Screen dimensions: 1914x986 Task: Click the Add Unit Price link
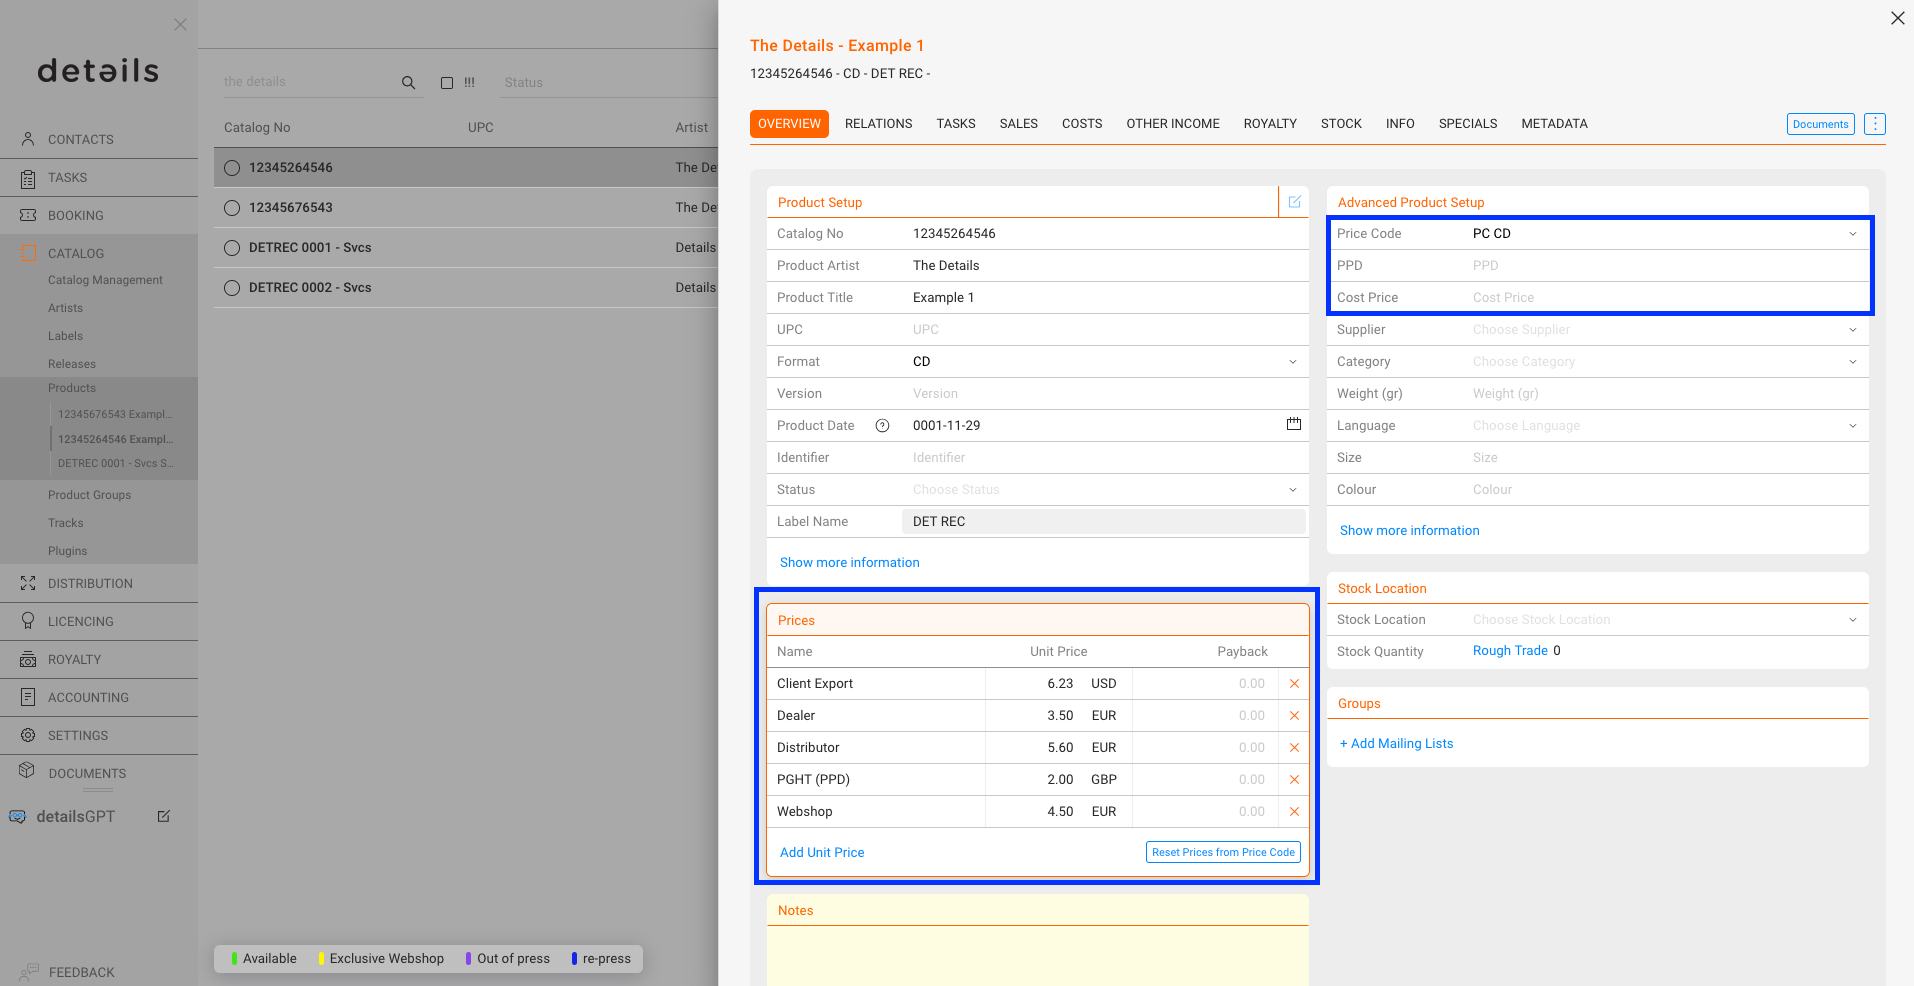coord(822,853)
